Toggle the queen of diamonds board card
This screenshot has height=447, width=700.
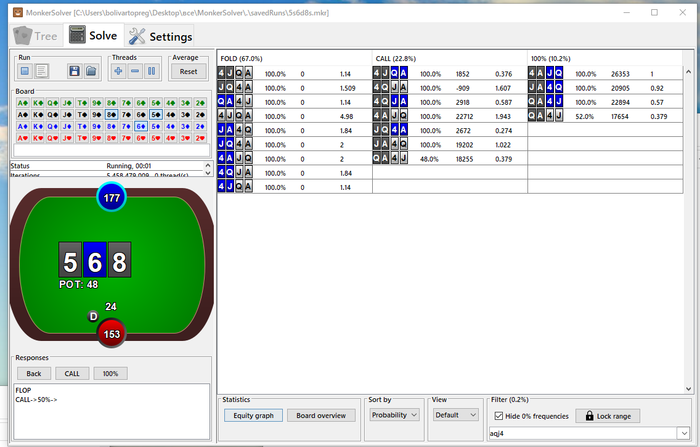click(52, 126)
